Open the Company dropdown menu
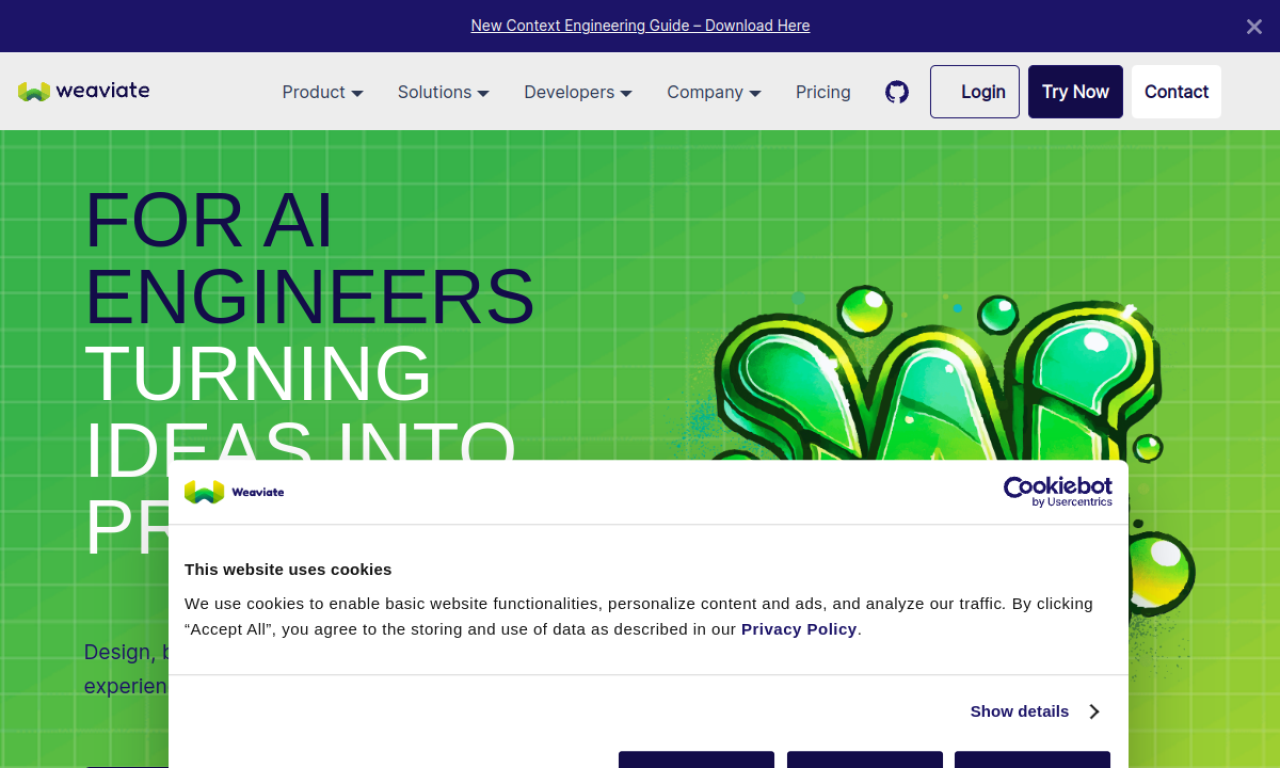The image size is (1280, 768). (714, 92)
